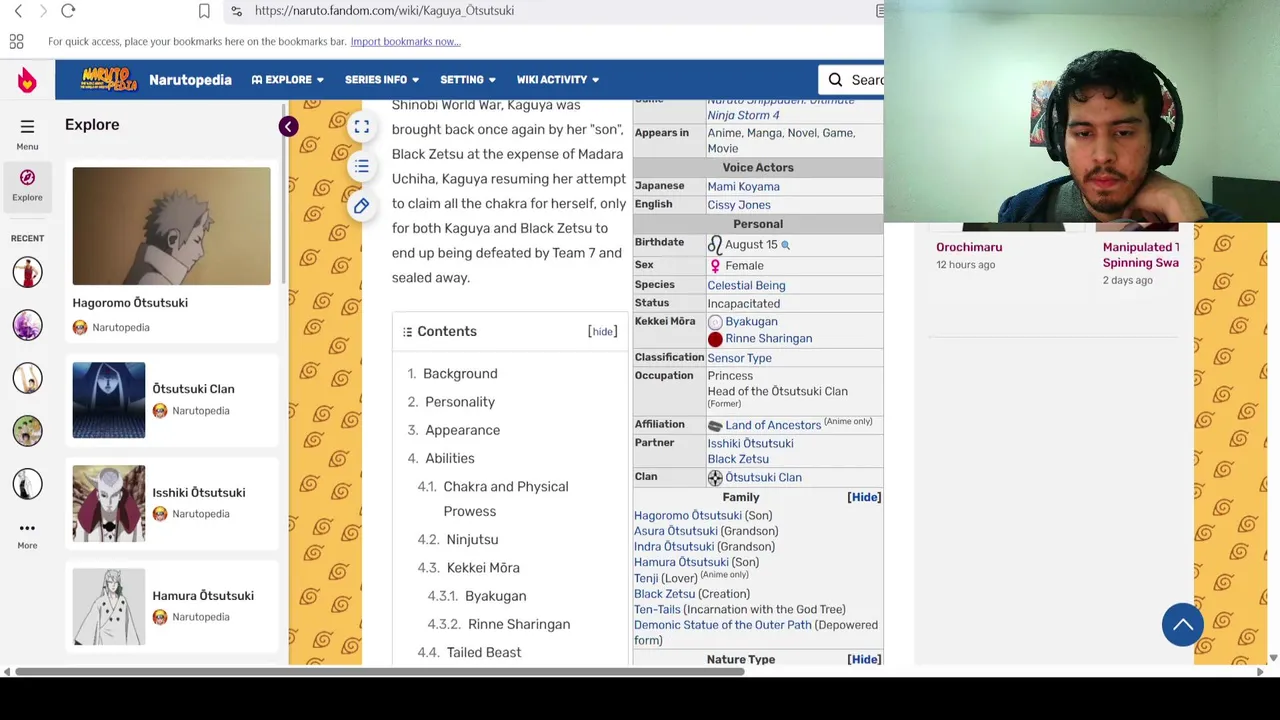This screenshot has height=720, width=1280.
Task: Click the browser back arrow
Action: 18,11
